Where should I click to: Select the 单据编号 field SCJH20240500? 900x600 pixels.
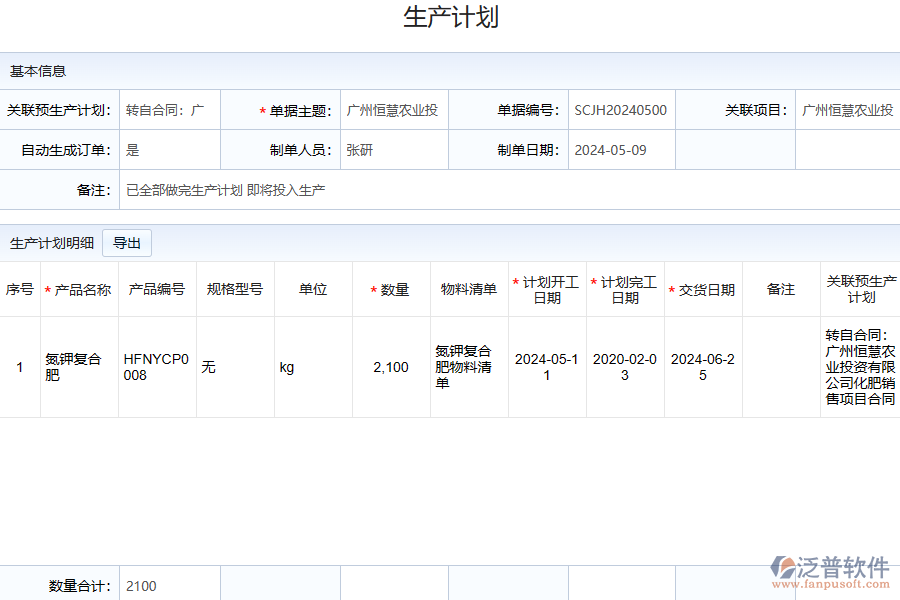621,110
